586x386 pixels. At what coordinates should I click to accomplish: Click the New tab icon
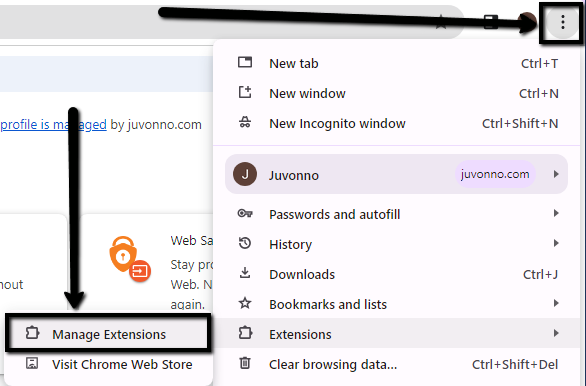point(245,62)
